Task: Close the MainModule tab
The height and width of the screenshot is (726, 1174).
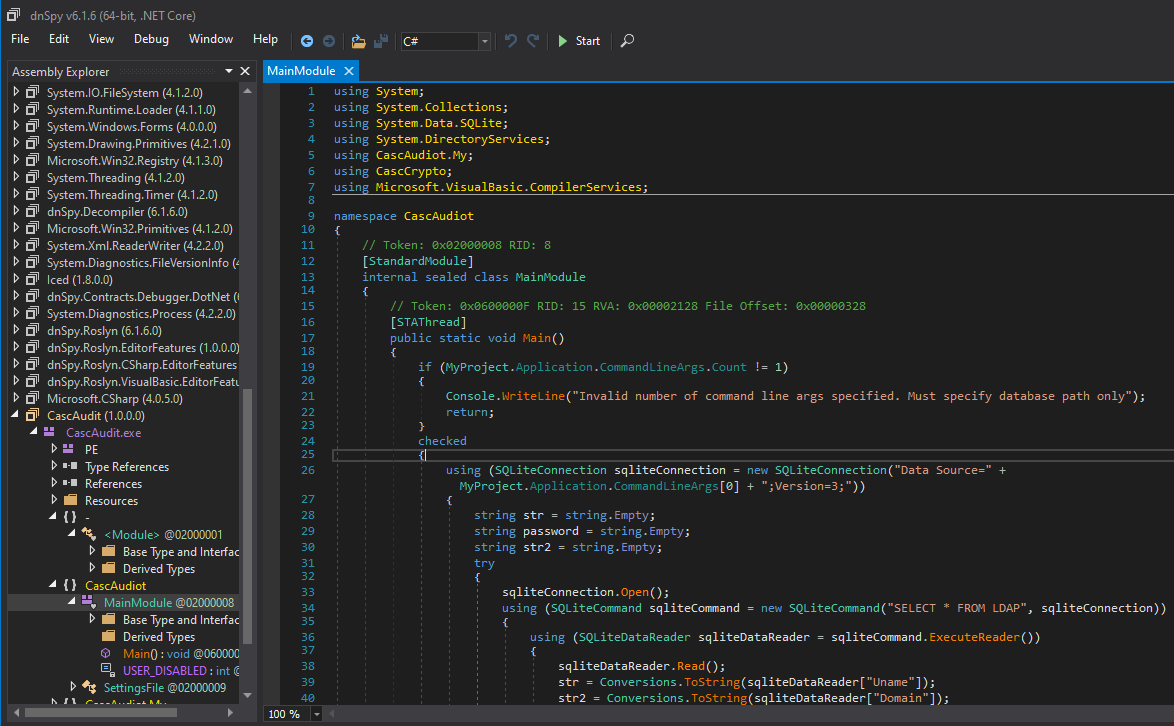Action: 349,71
